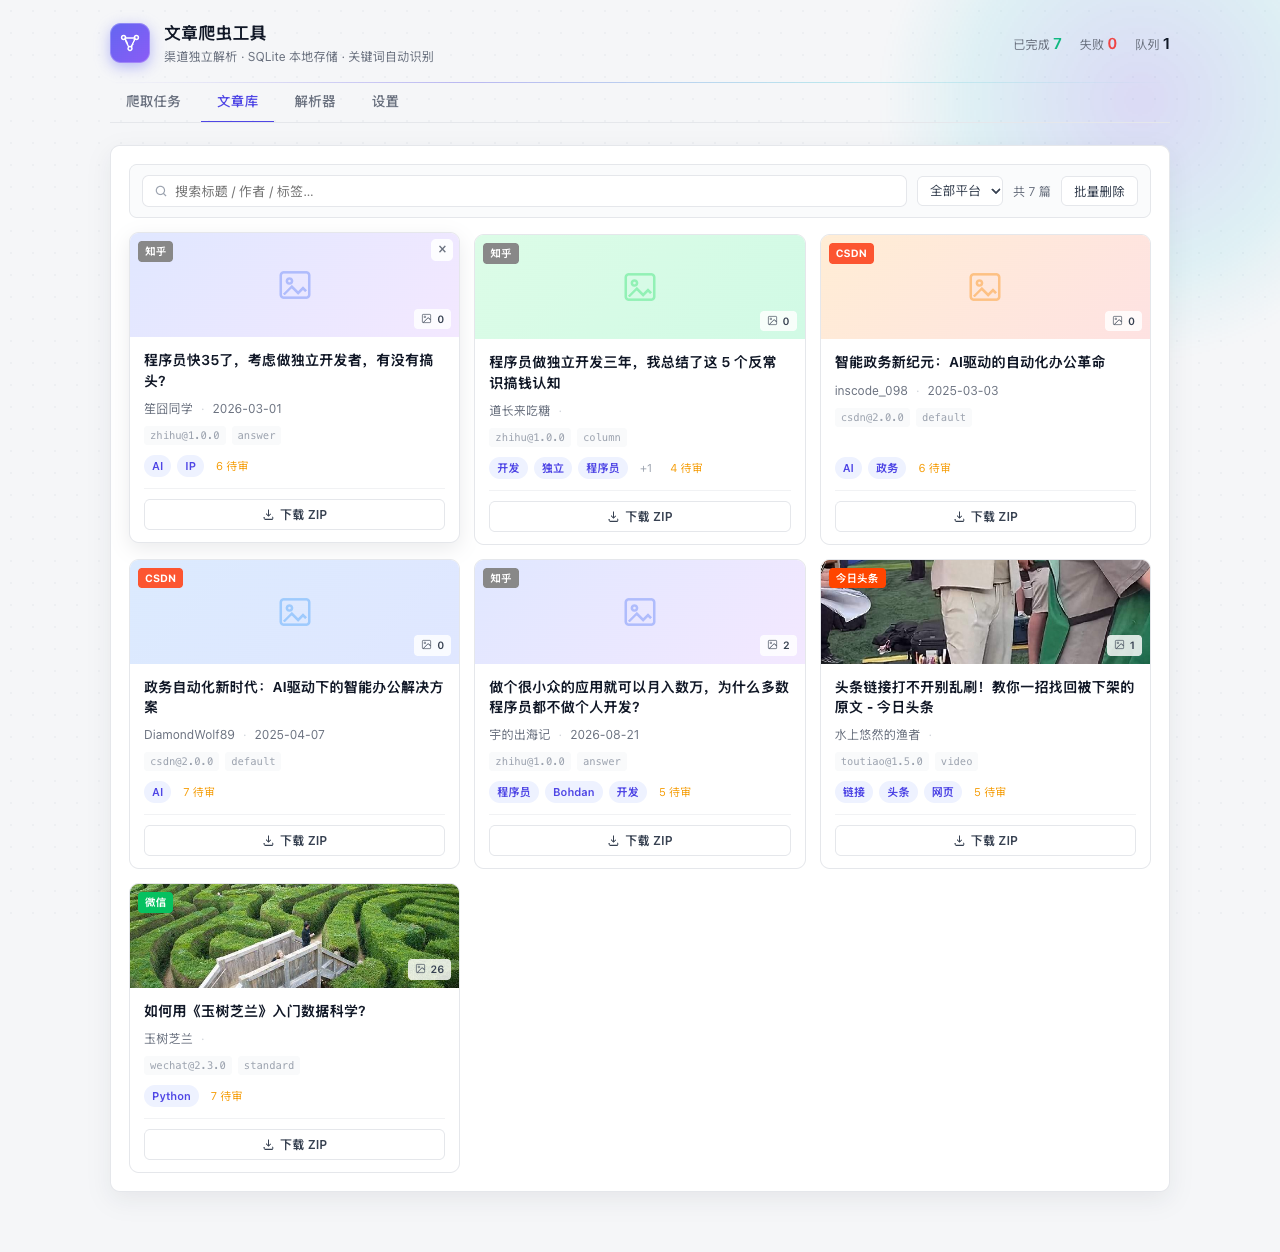Click the 网页 tag on 今日头条 card

tap(943, 792)
